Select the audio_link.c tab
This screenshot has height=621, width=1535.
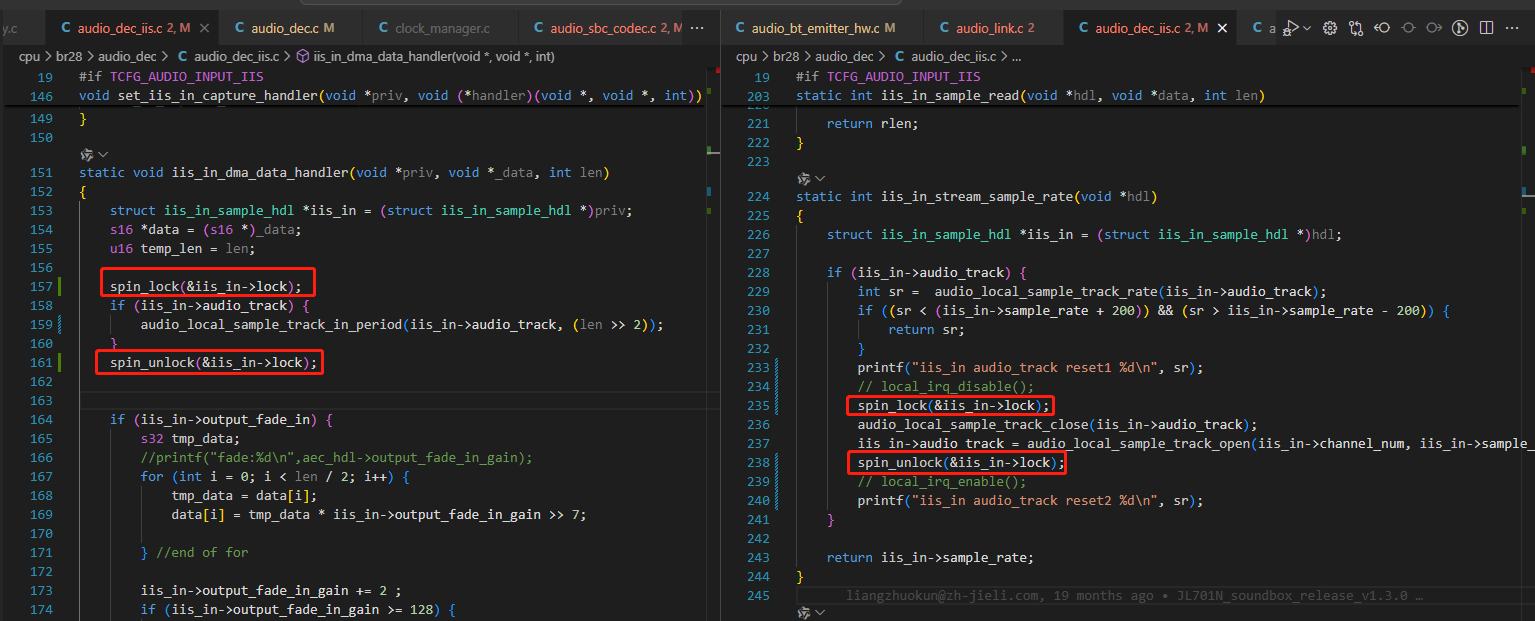988,28
